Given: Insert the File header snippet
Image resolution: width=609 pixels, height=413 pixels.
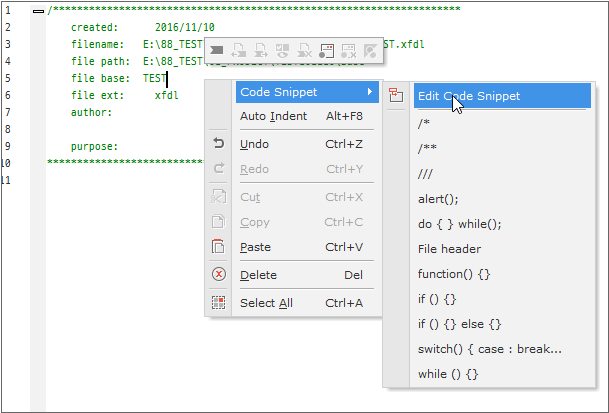Looking at the screenshot, I should click(x=449, y=249).
